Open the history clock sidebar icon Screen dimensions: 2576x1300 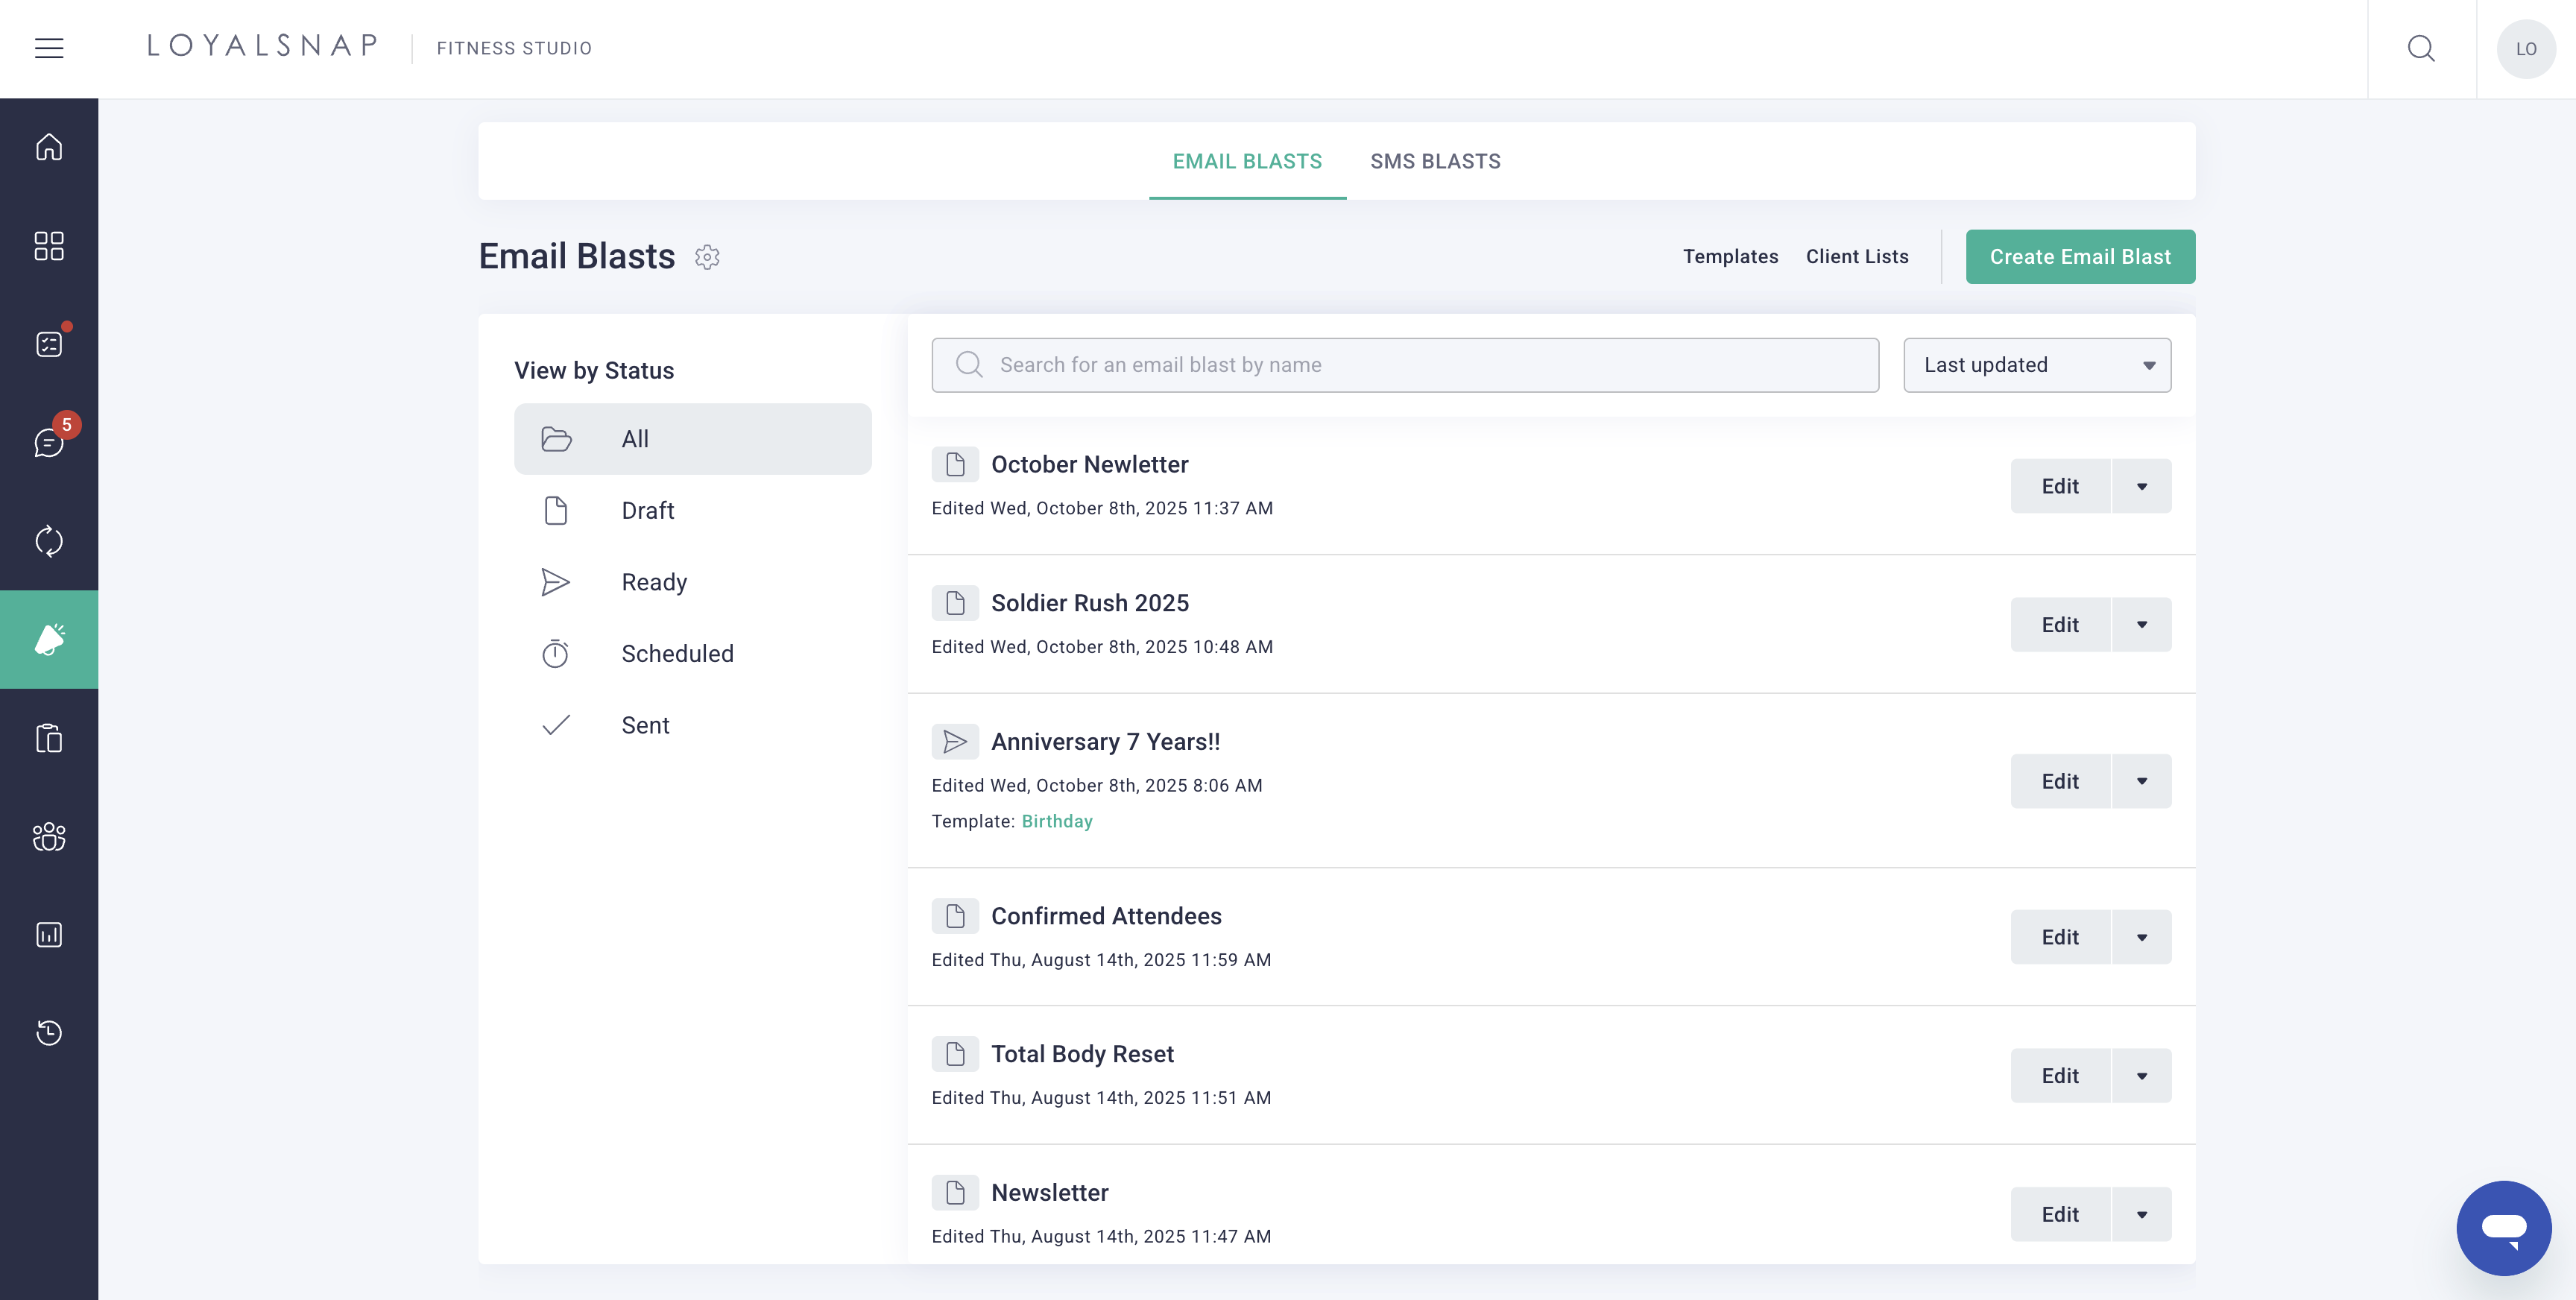pos(49,1033)
